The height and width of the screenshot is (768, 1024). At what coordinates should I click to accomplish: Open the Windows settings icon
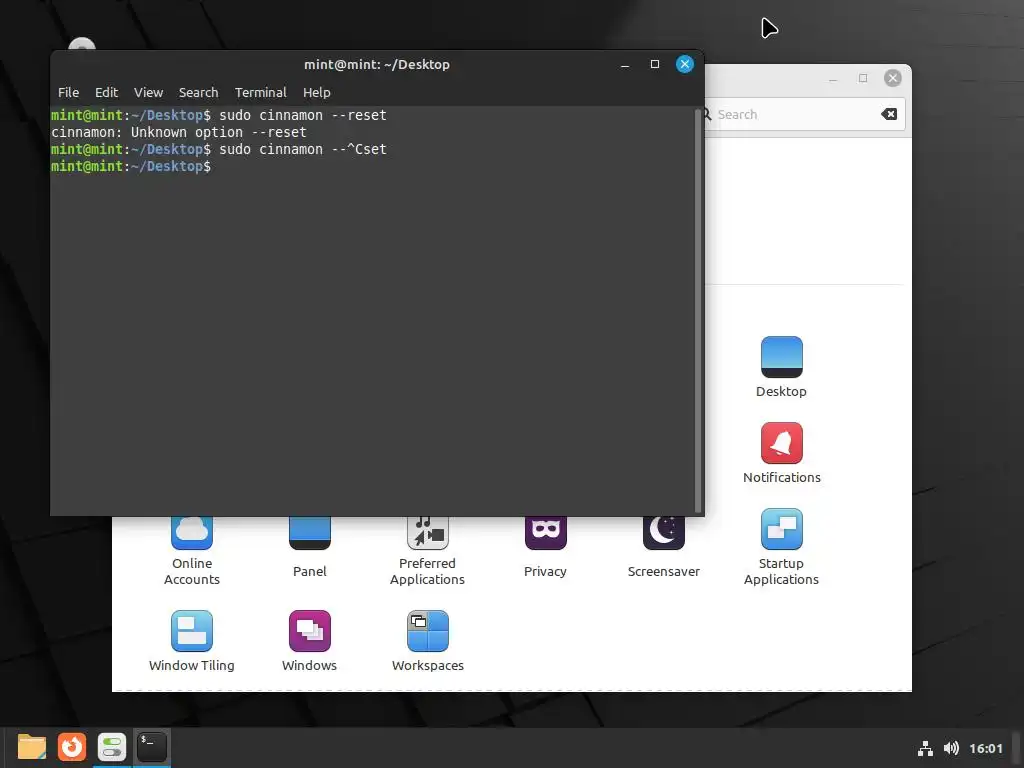click(310, 631)
